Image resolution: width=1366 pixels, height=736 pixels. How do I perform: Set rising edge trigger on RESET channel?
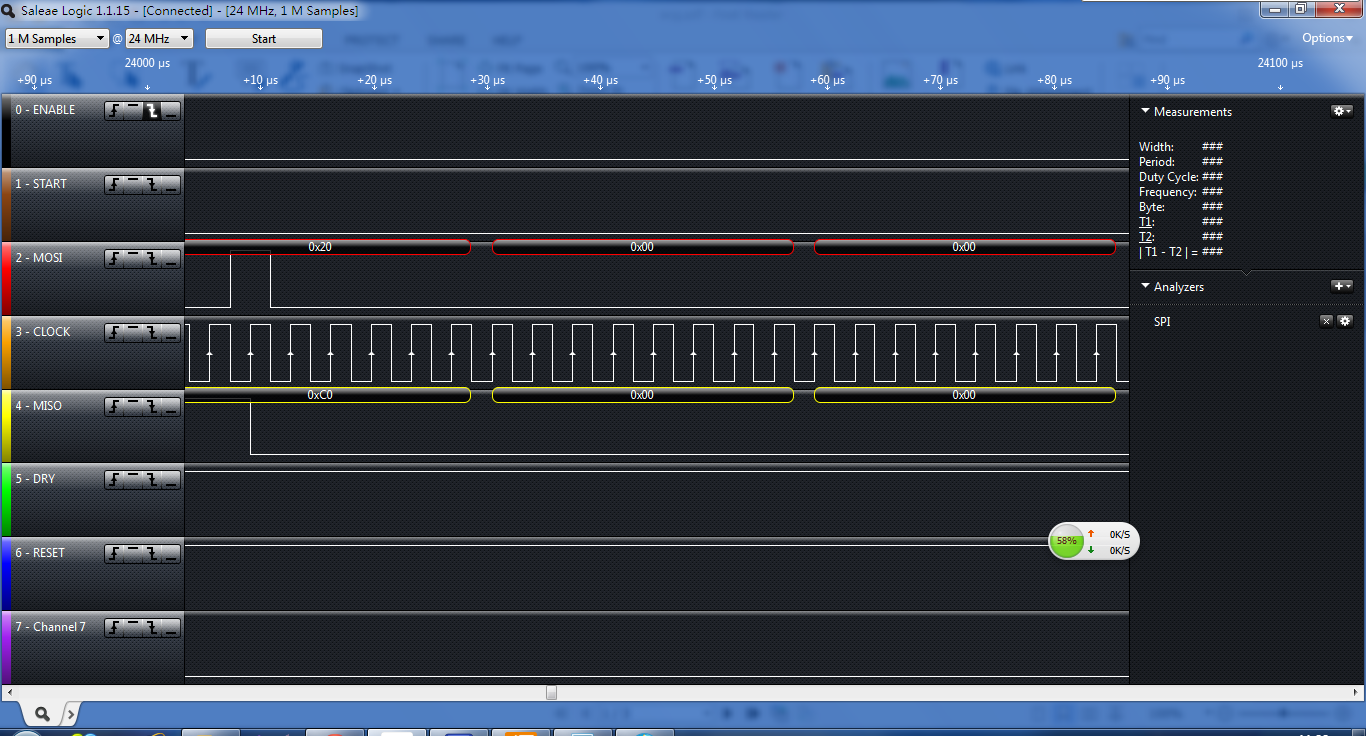coord(114,554)
